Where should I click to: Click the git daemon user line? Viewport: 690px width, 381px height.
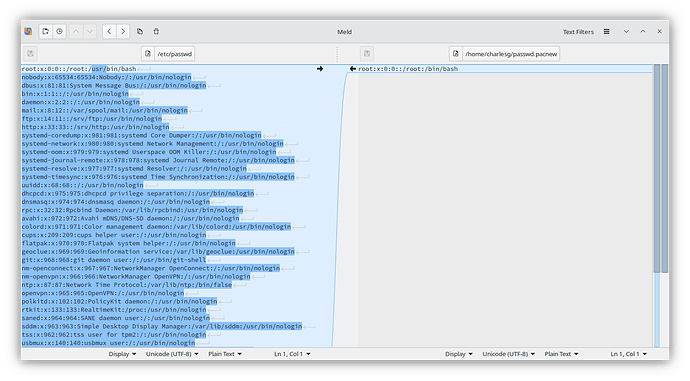point(114,260)
